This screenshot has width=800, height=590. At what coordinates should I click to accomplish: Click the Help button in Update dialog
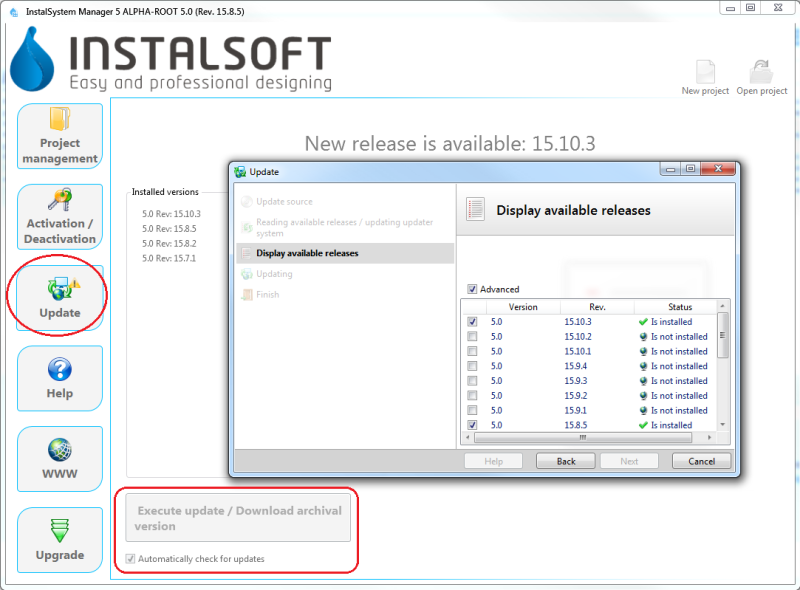493,461
